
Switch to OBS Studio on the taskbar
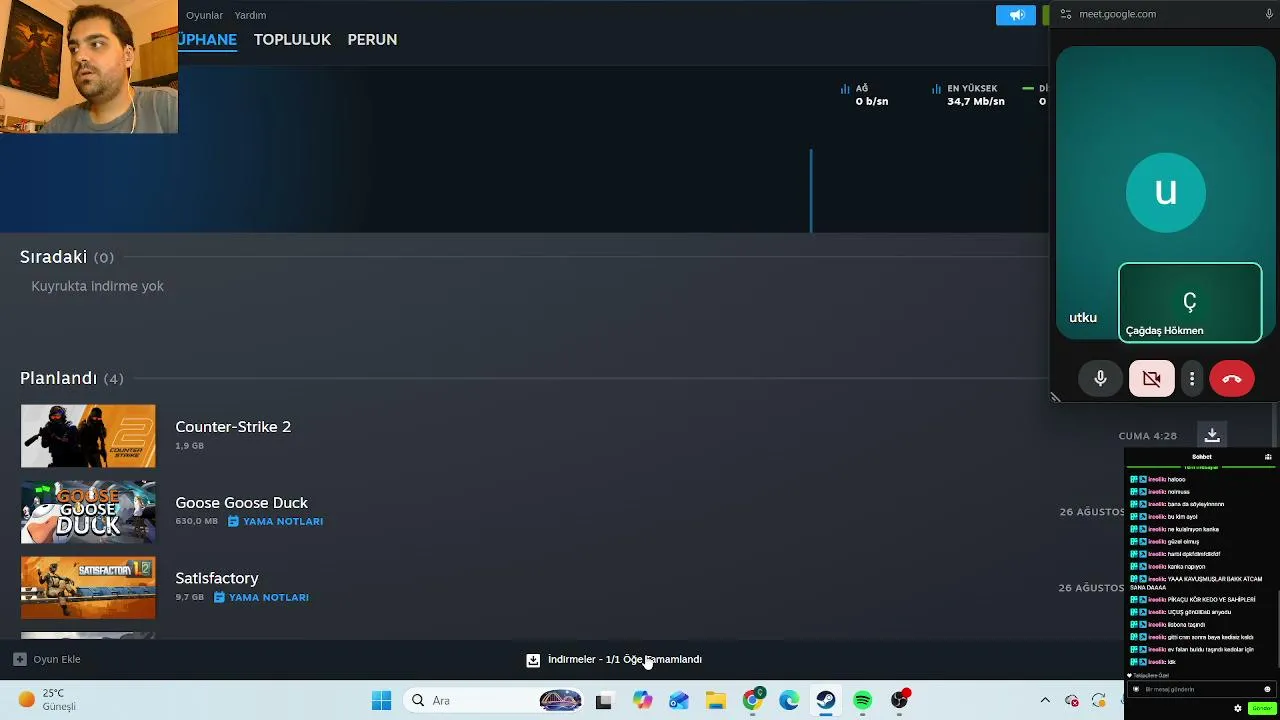pyautogui.click(x=899, y=701)
